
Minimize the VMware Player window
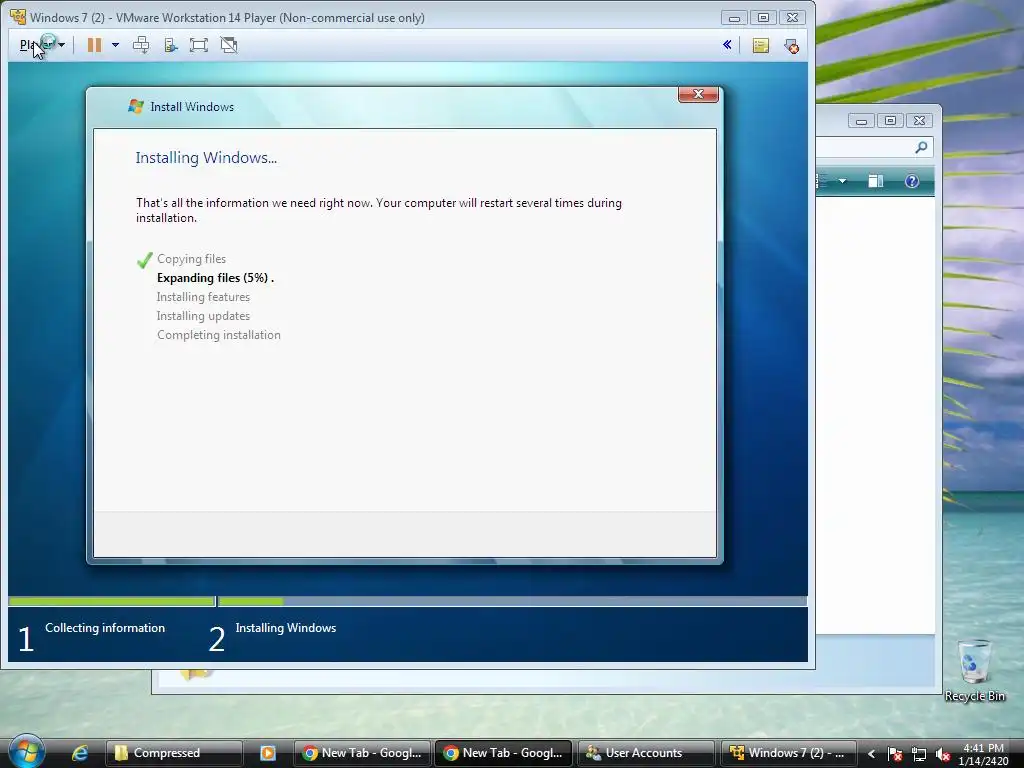(734, 18)
